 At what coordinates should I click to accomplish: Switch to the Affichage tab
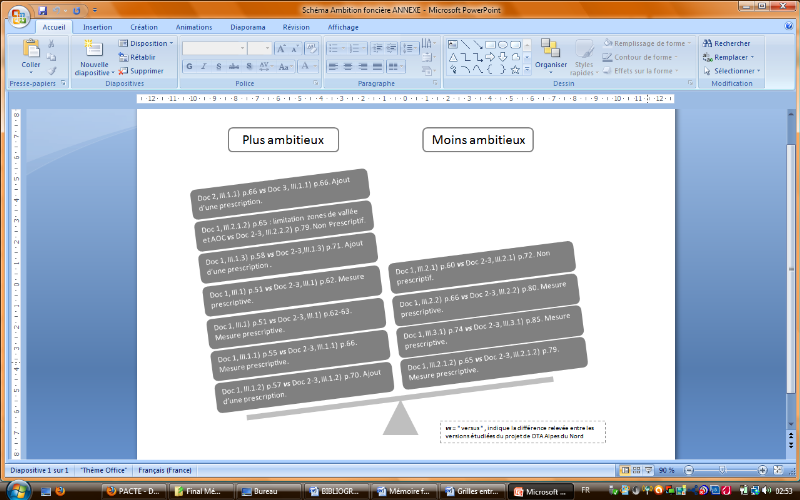[x=343, y=27]
